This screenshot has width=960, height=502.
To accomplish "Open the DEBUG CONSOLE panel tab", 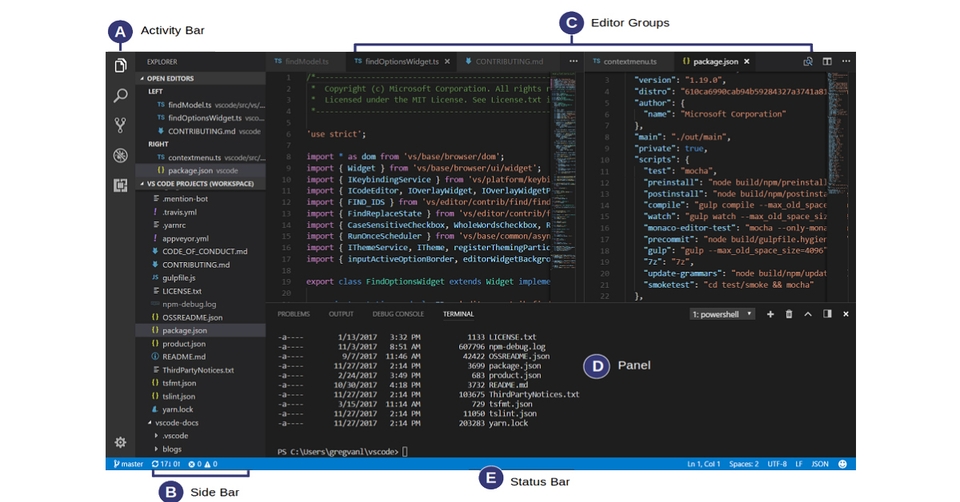I will pyautogui.click(x=398, y=314).
